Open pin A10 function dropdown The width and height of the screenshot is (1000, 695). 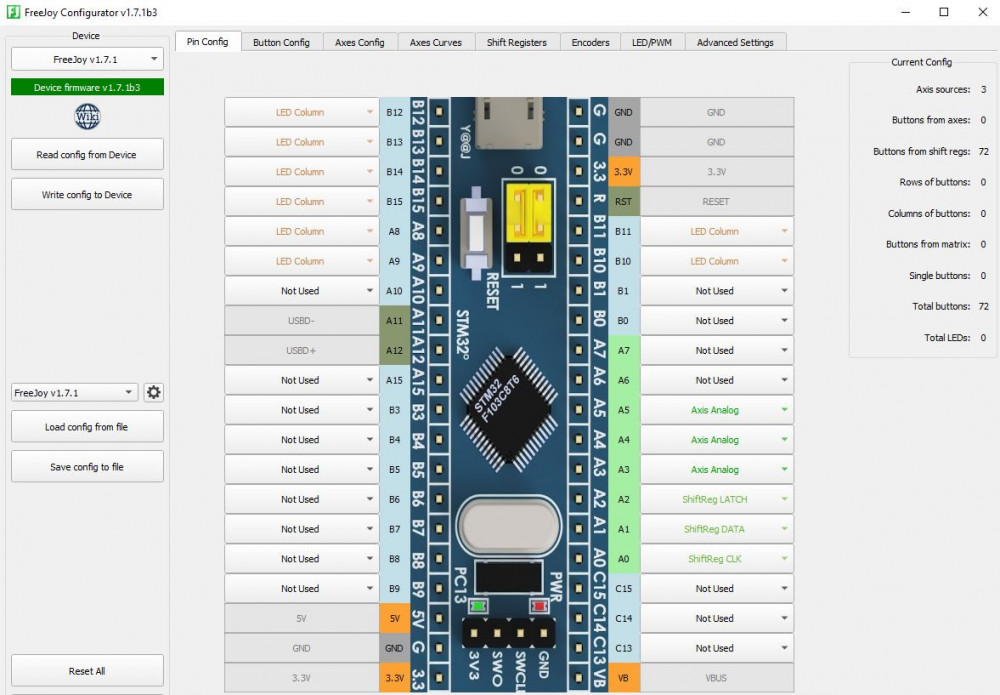click(302, 291)
